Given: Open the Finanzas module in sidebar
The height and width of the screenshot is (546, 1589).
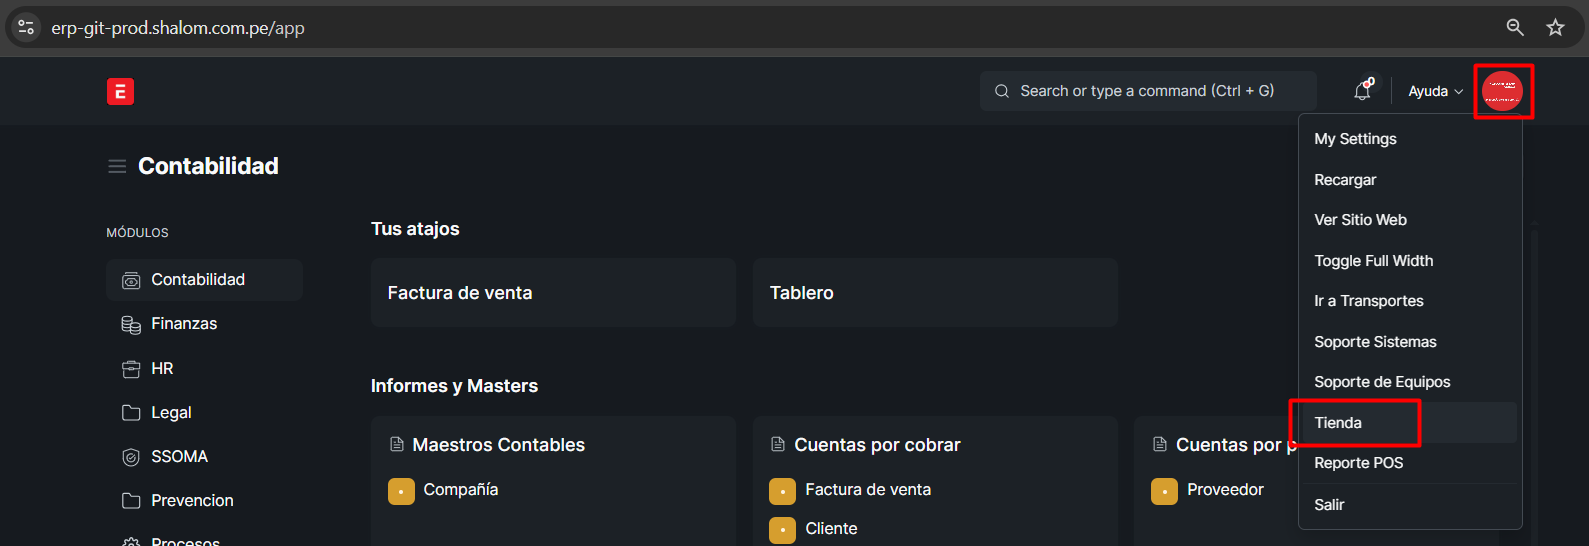Looking at the screenshot, I should point(184,324).
